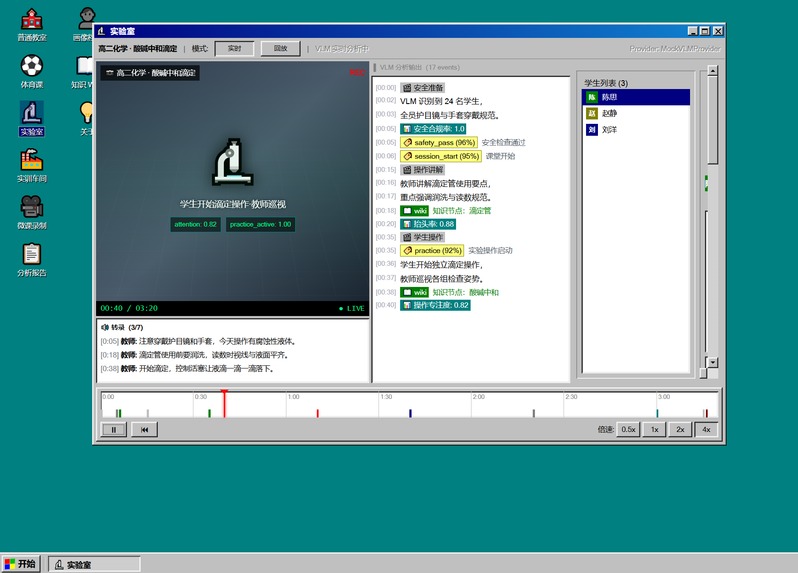Click transcript line at [0:05] about 护目镜

point(198,341)
